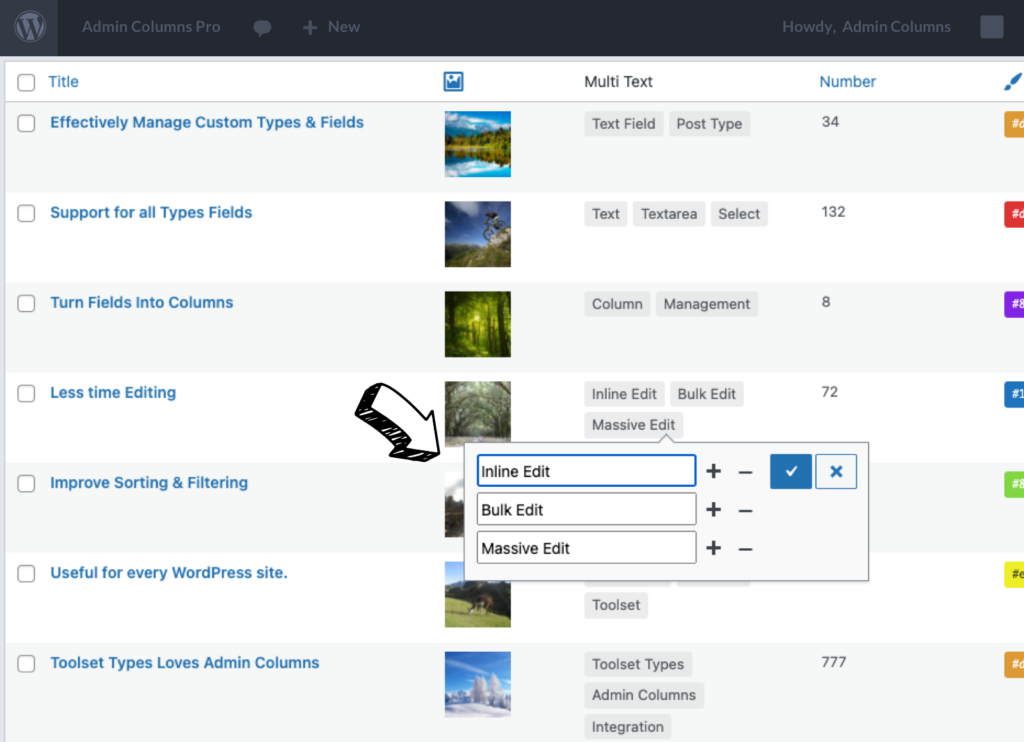This screenshot has height=742, width=1024.
Task: Focus the Massive Edit text field
Action: (586, 548)
